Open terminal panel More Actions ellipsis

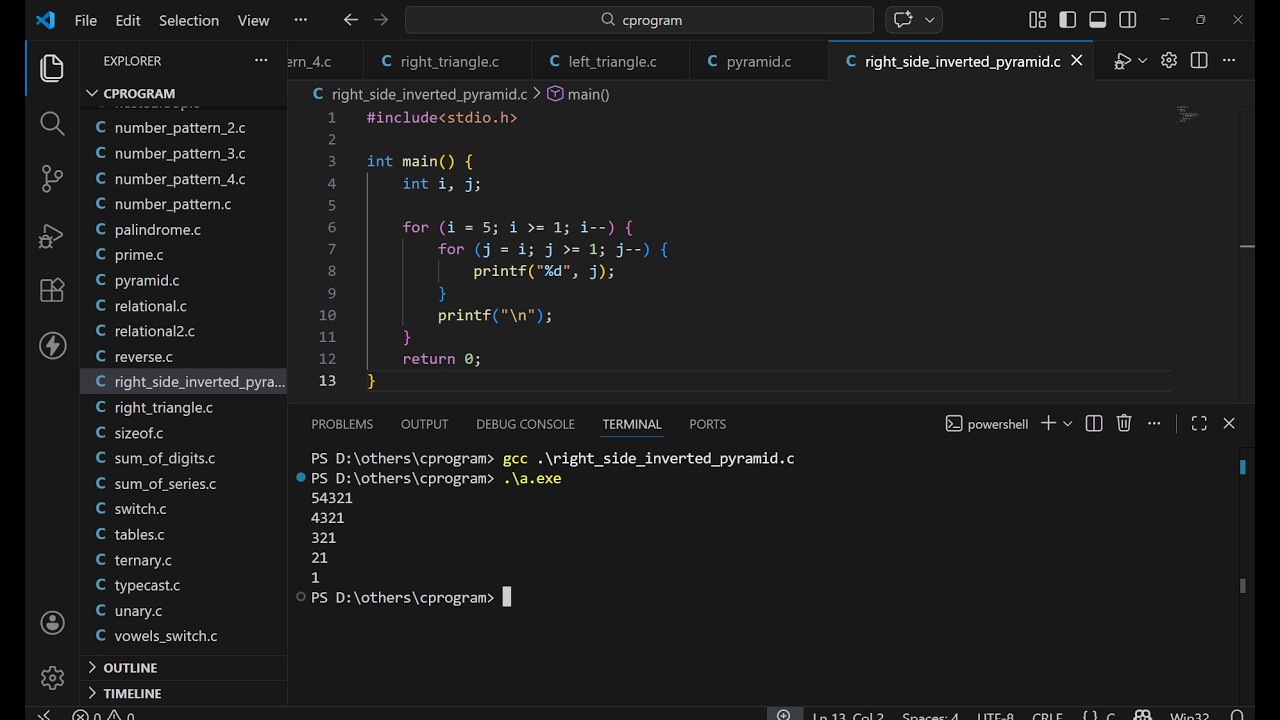(1154, 424)
